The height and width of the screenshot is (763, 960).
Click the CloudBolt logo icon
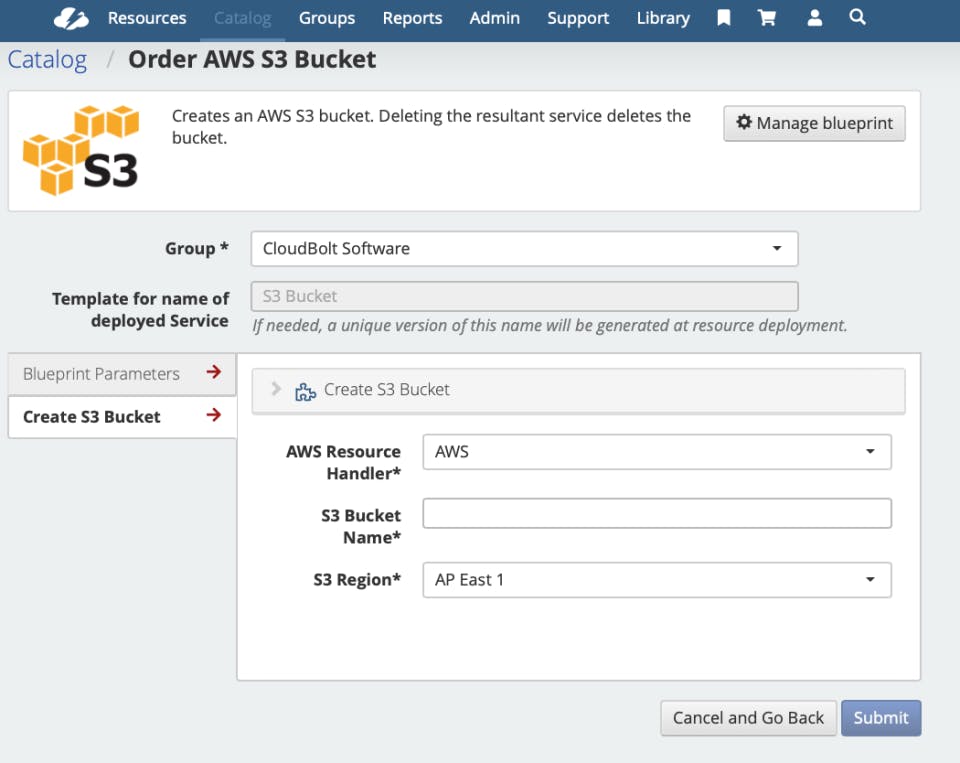pos(71,18)
